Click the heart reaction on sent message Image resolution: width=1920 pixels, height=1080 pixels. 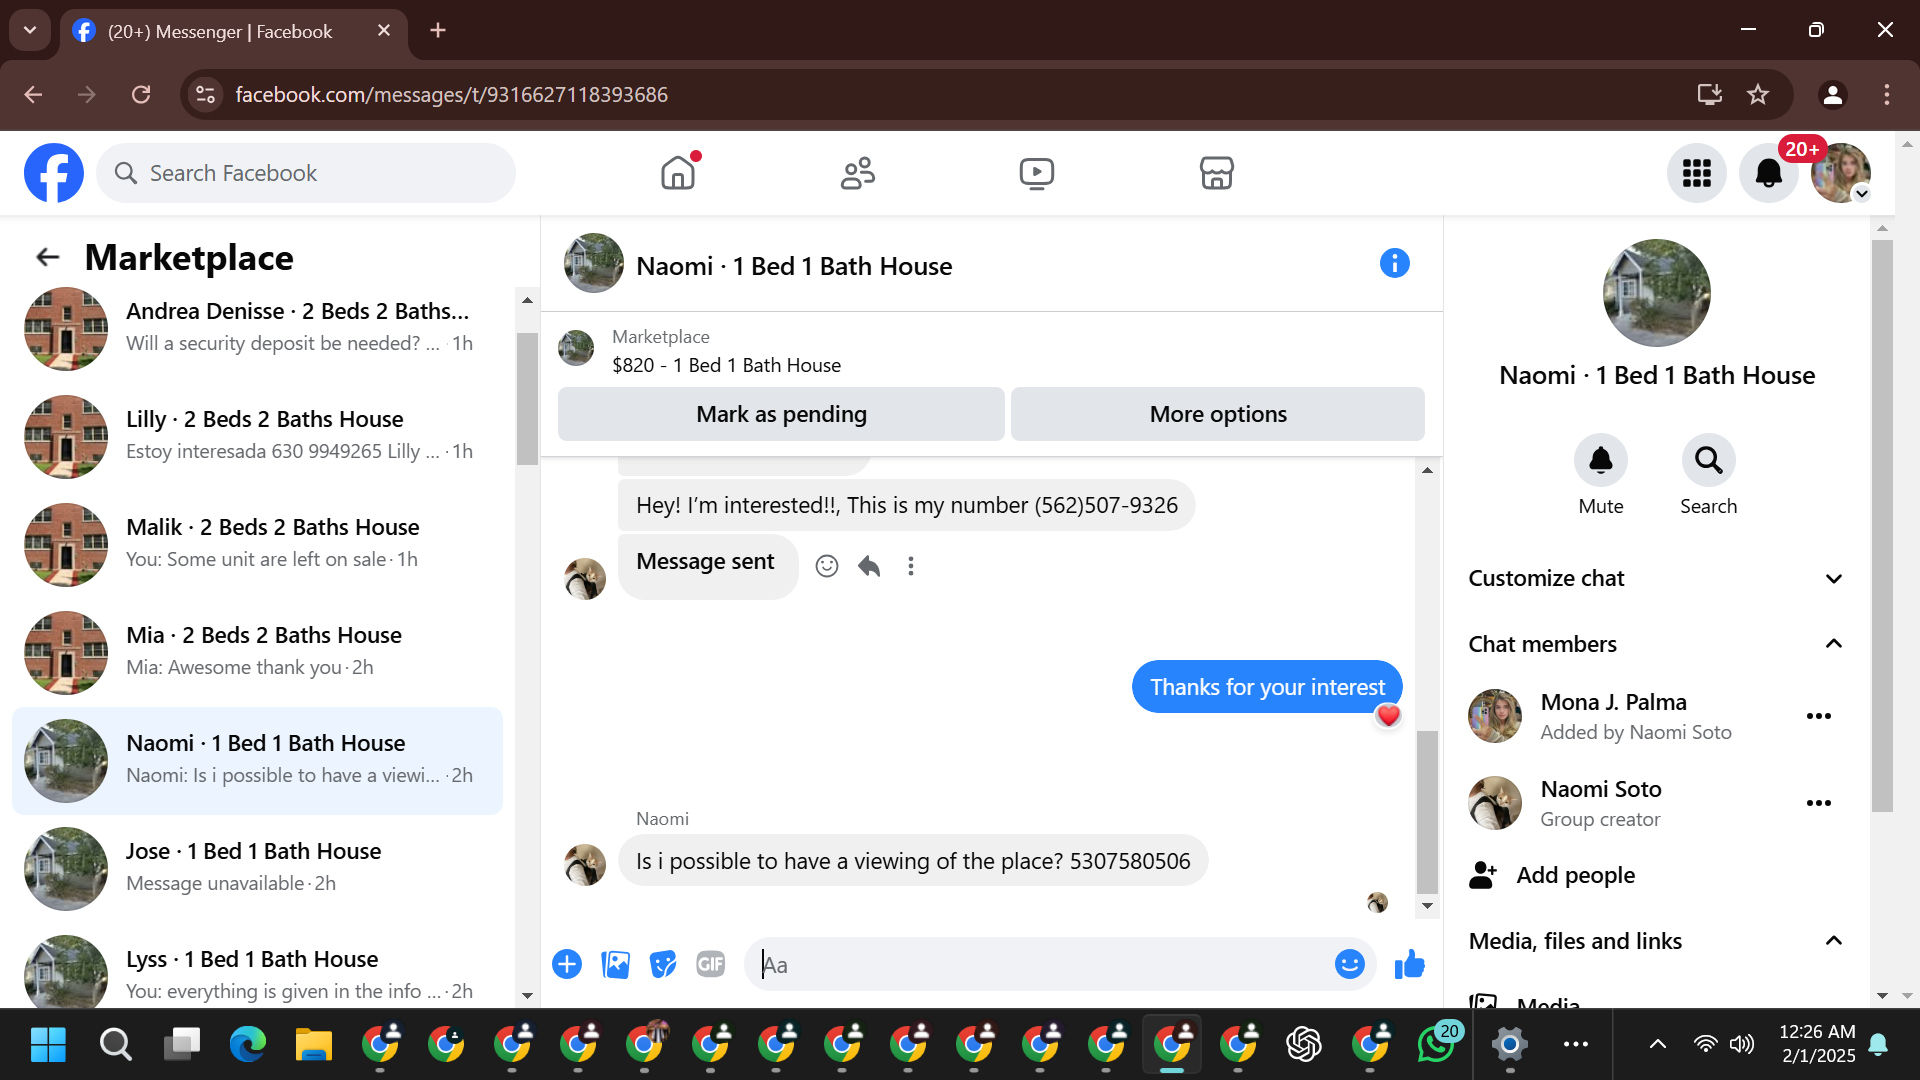(1388, 716)
